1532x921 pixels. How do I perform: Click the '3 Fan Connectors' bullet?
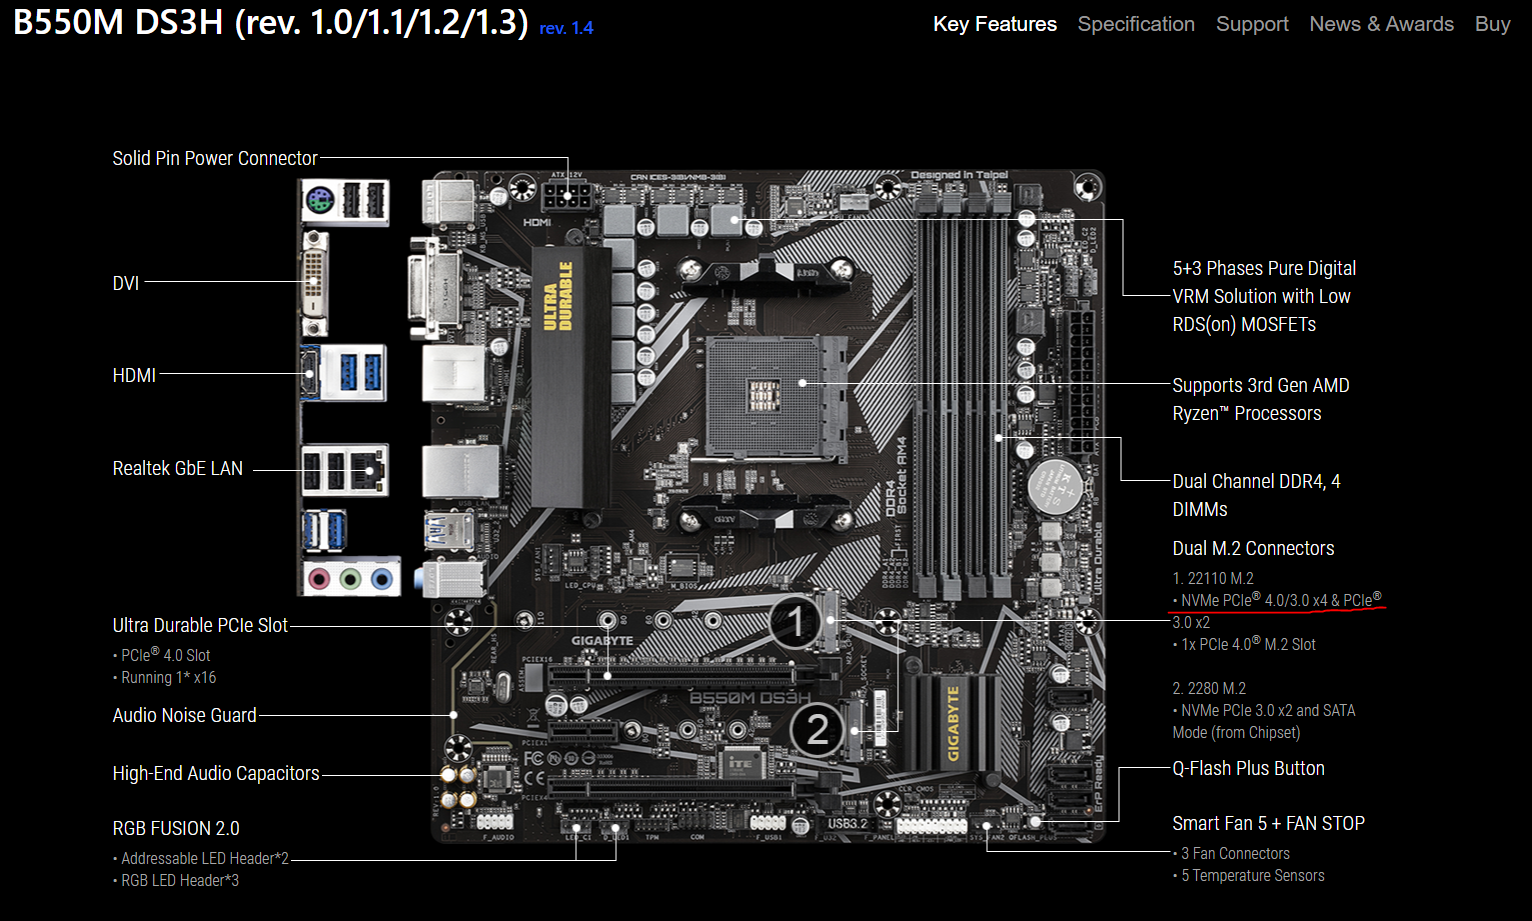point(1235,853)
